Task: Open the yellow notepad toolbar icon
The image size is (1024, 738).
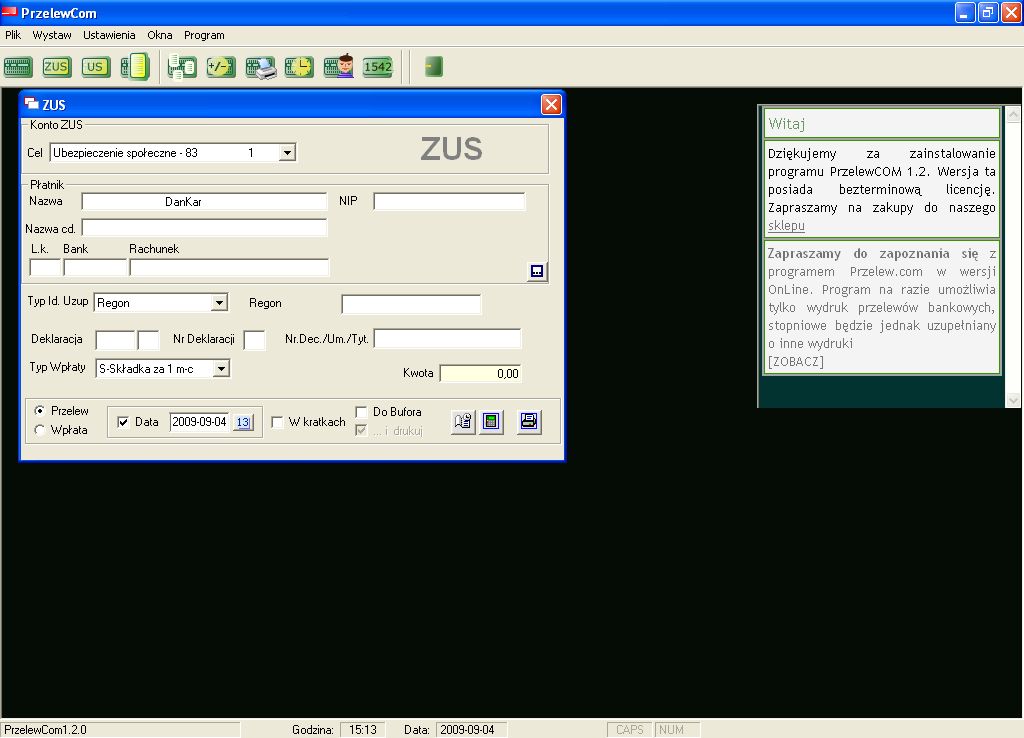Action: 135,67
